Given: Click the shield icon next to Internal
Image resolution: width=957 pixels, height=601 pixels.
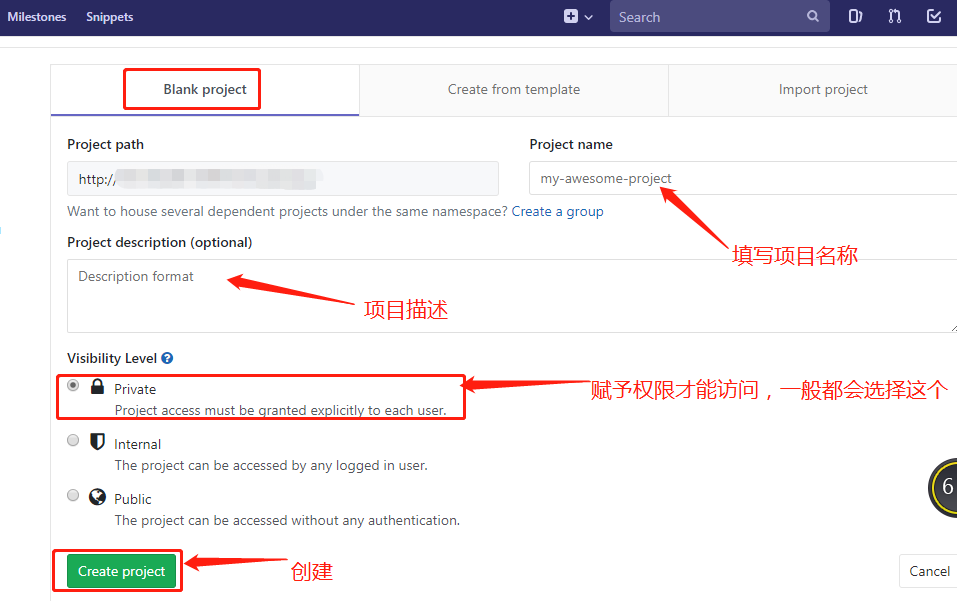Looking at the screenshot, I should (96, 440).
